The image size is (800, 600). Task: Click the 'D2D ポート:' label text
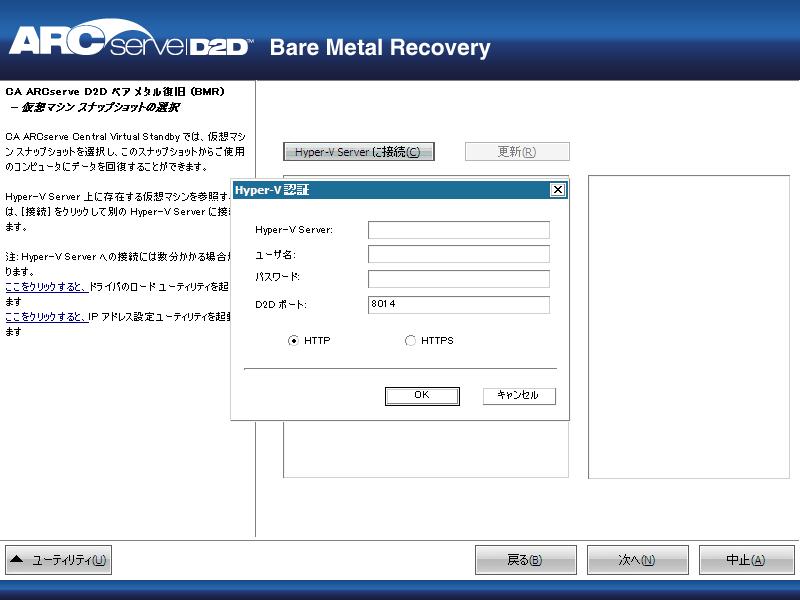point(281,305)
